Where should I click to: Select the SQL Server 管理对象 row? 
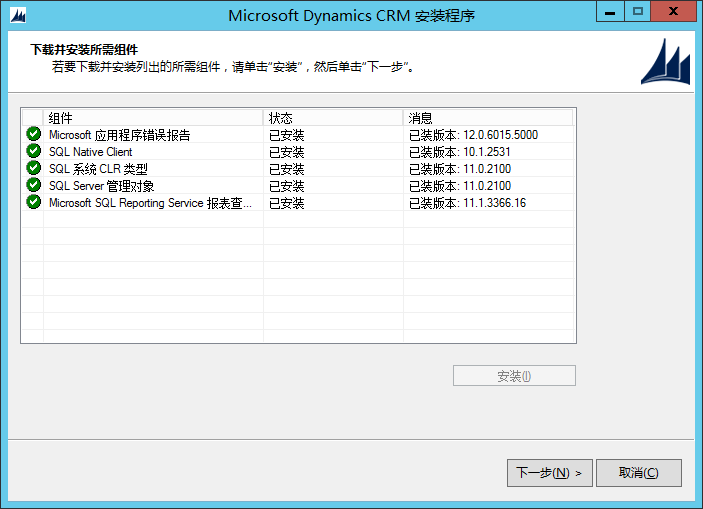(298, 186)
